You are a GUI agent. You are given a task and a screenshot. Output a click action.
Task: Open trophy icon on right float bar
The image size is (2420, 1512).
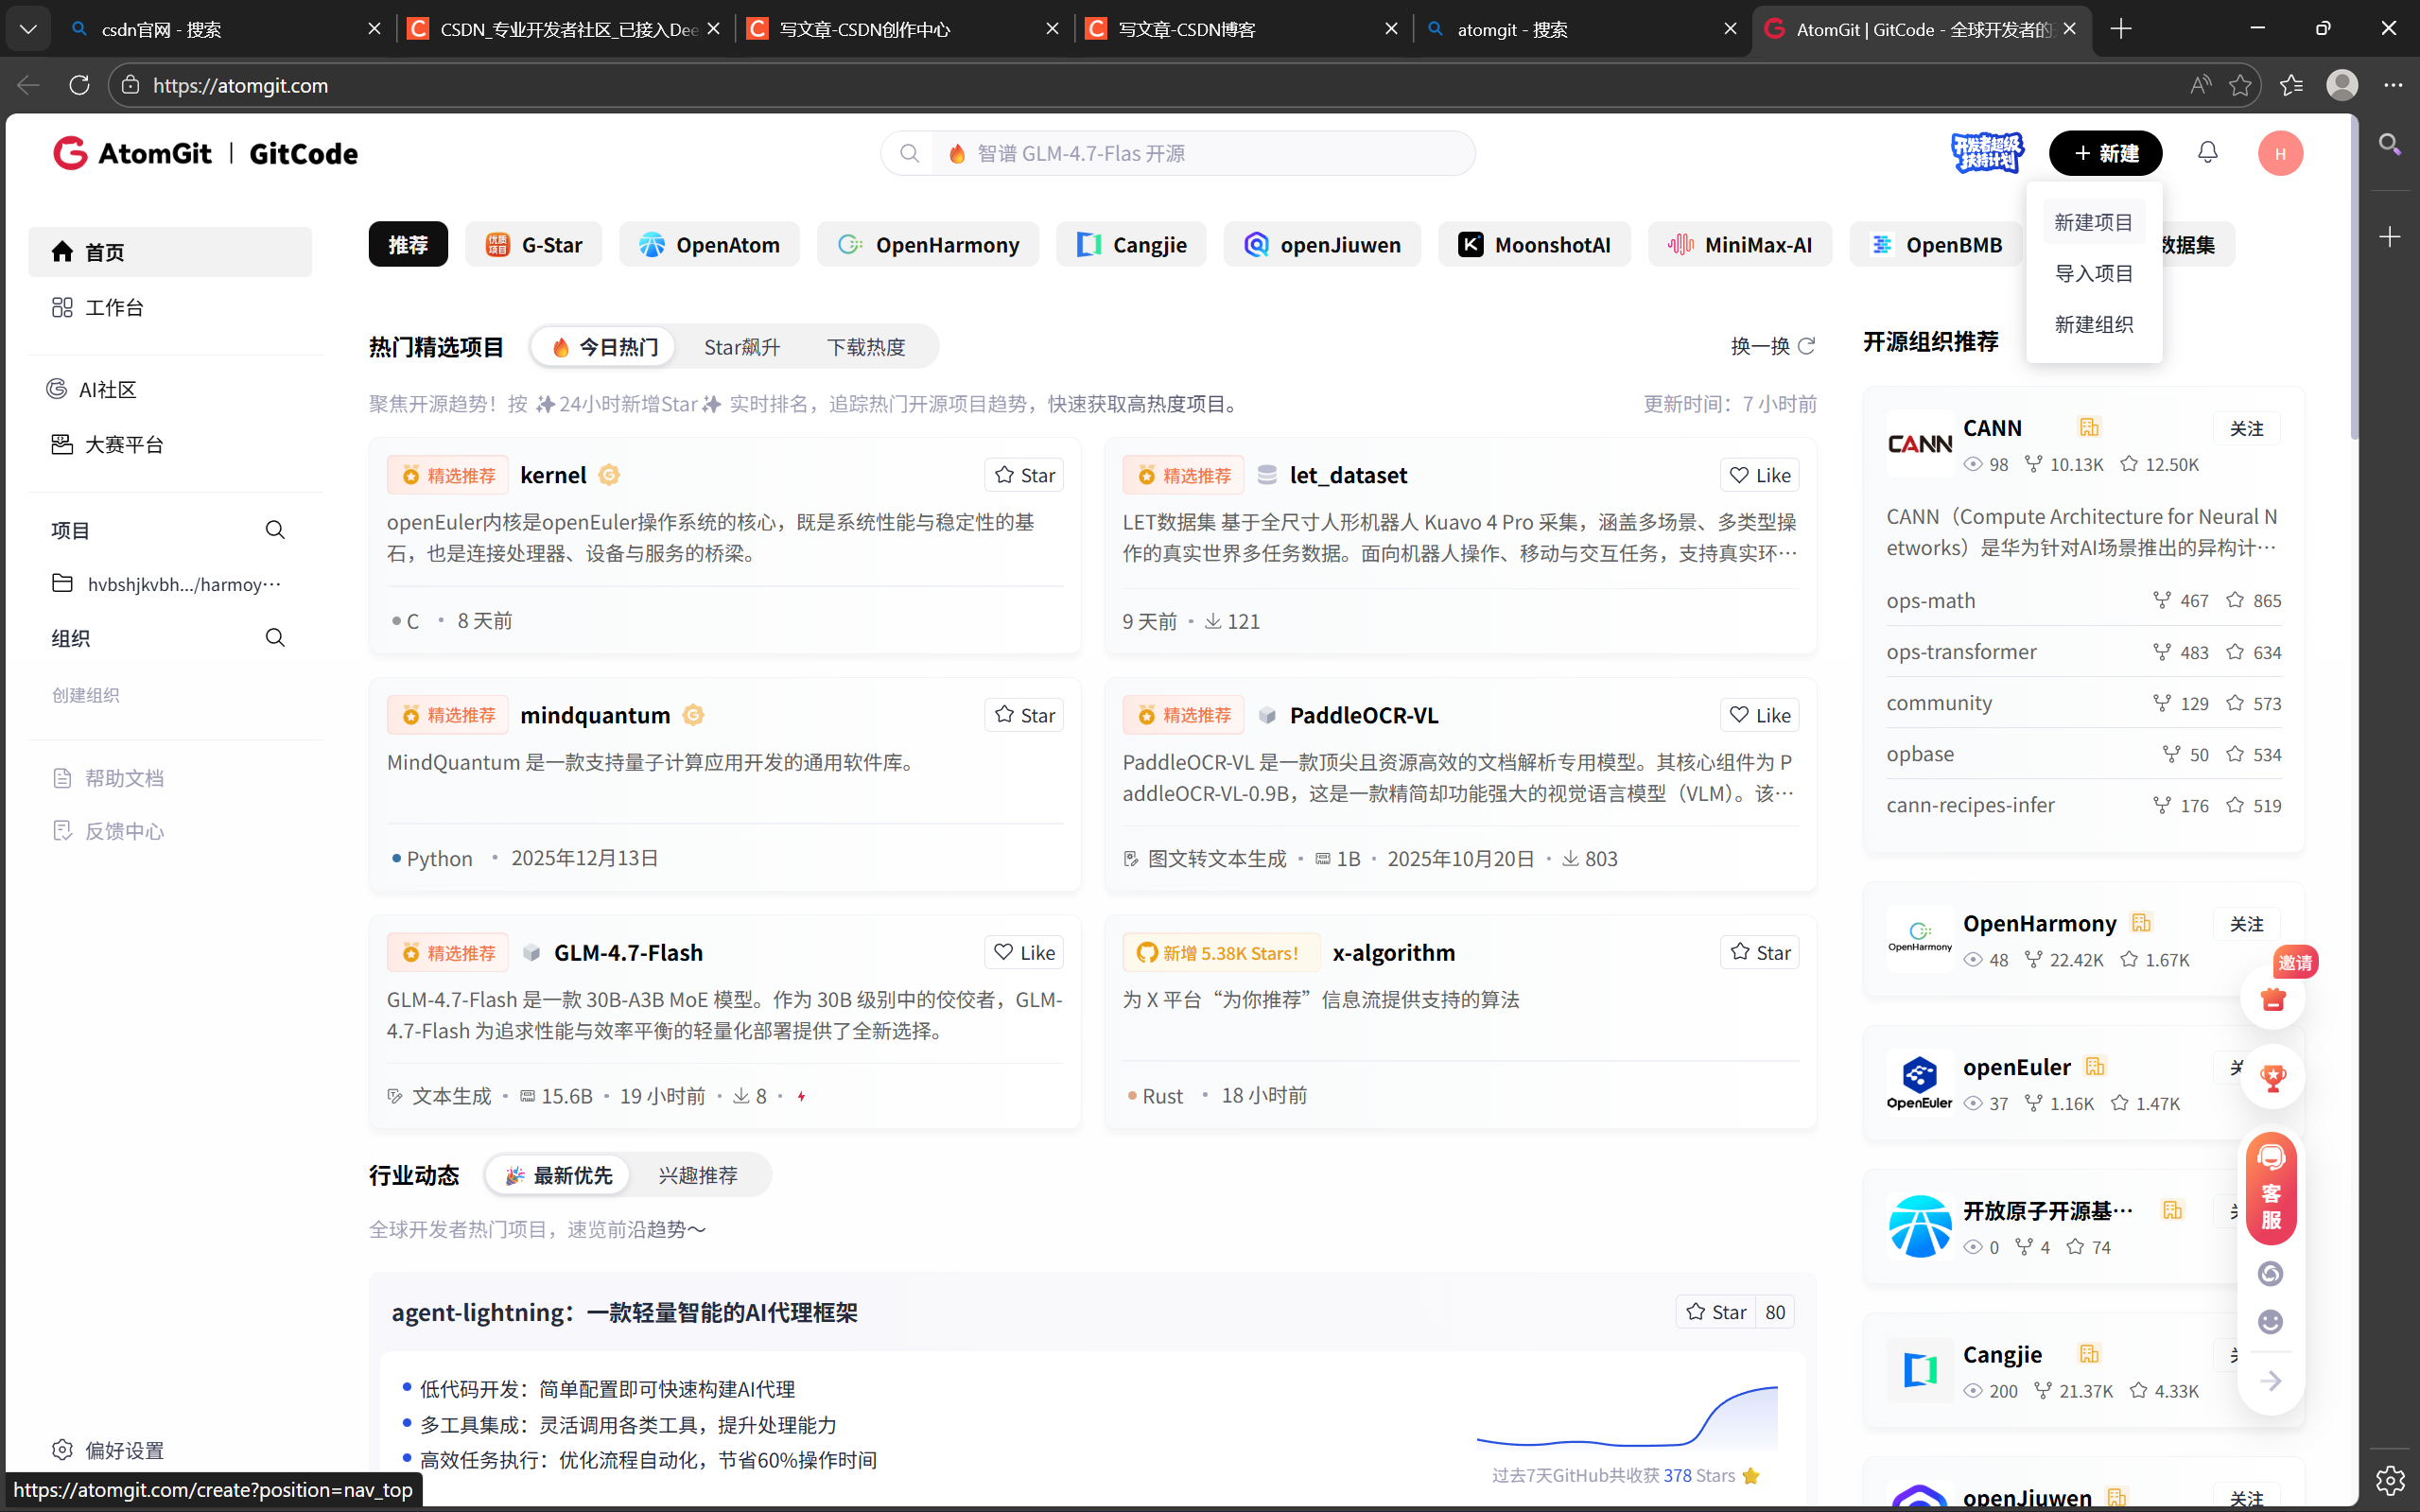(x=2273, y=1077)
